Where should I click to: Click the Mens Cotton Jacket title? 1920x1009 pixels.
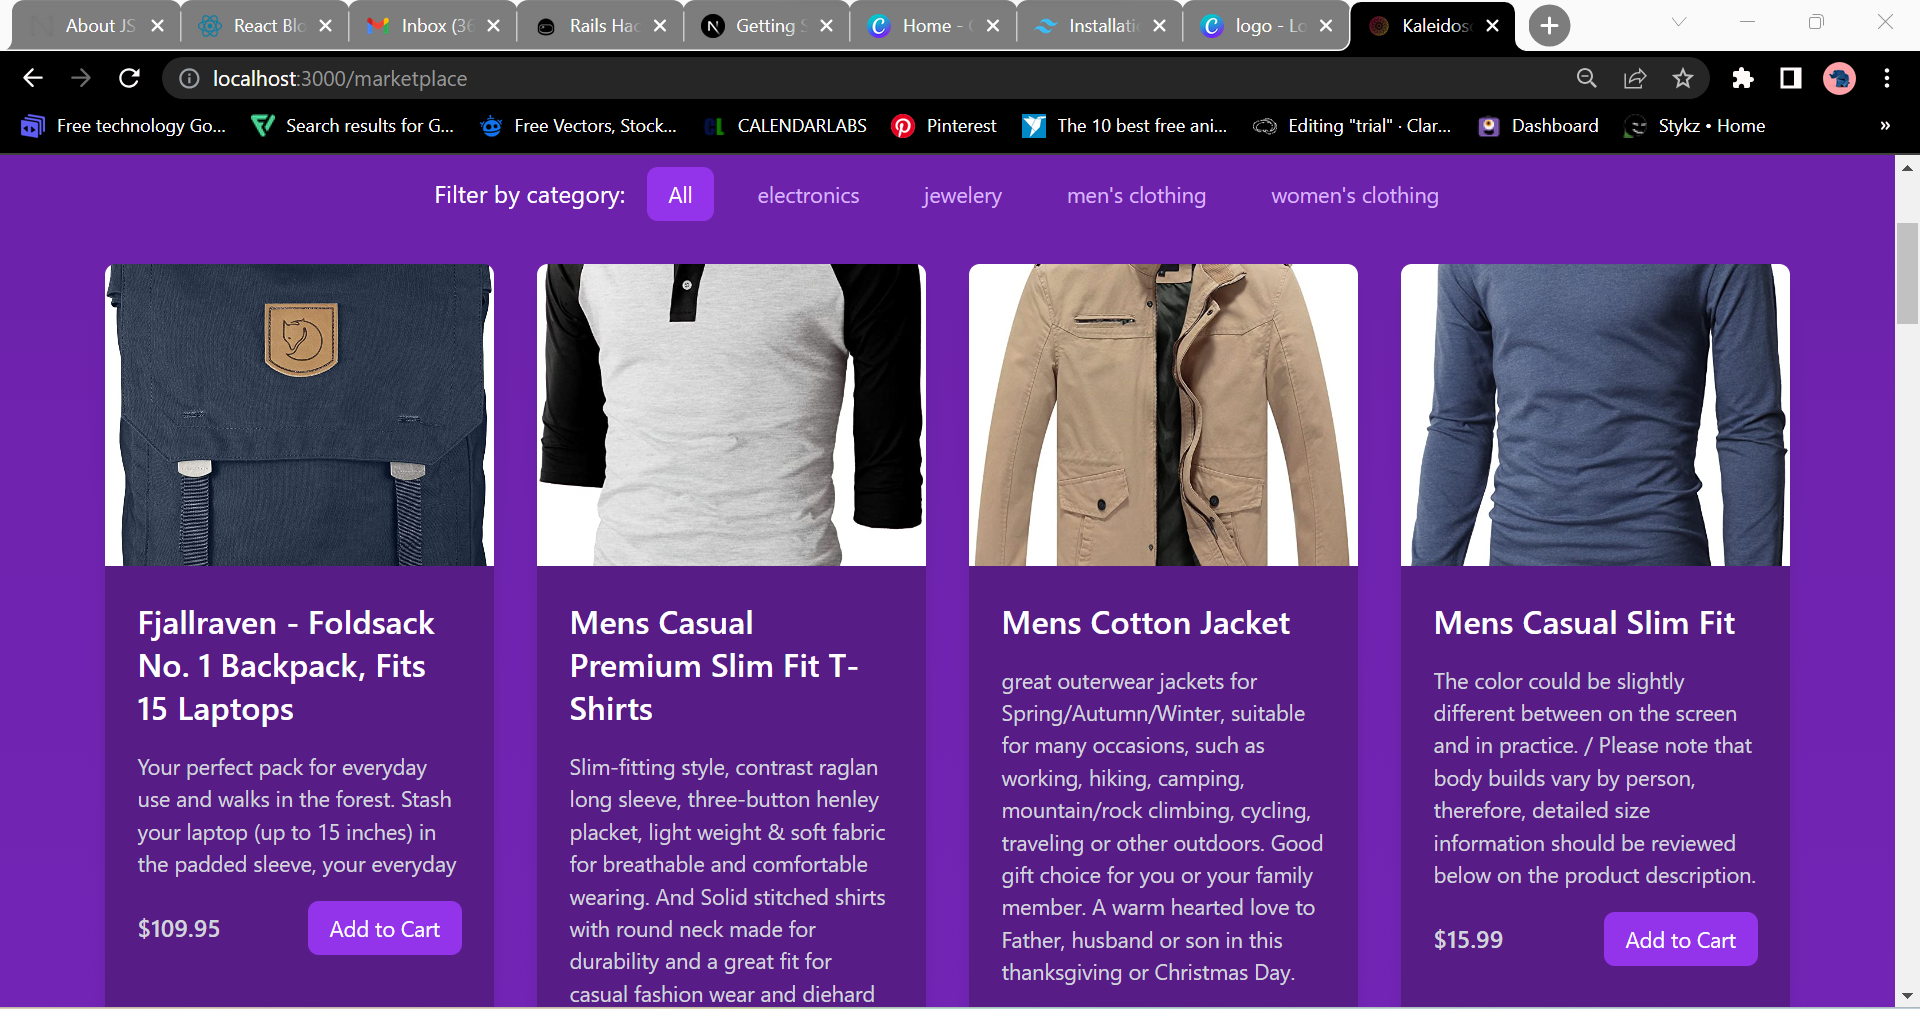click(1146, 623)
